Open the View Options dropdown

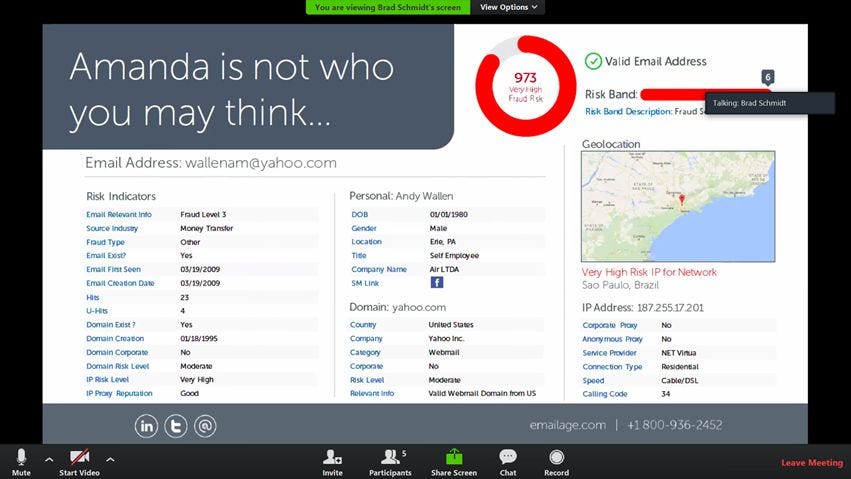tap(508, 7)
